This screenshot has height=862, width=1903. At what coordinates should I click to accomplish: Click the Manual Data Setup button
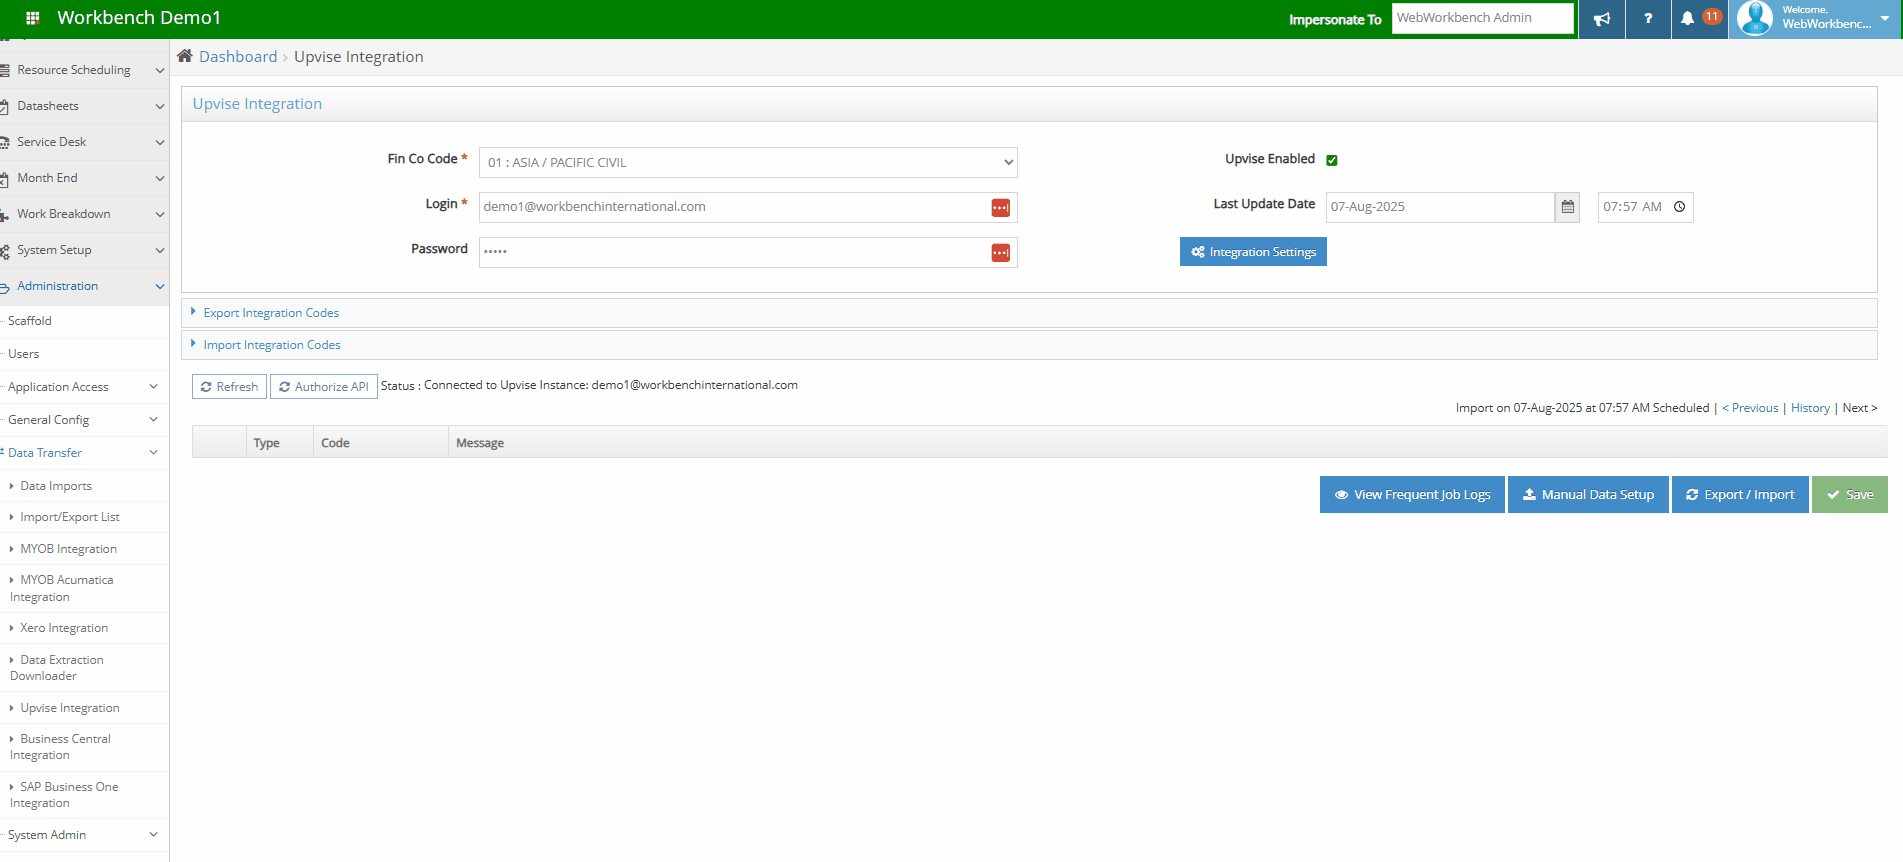[1588, 495]
